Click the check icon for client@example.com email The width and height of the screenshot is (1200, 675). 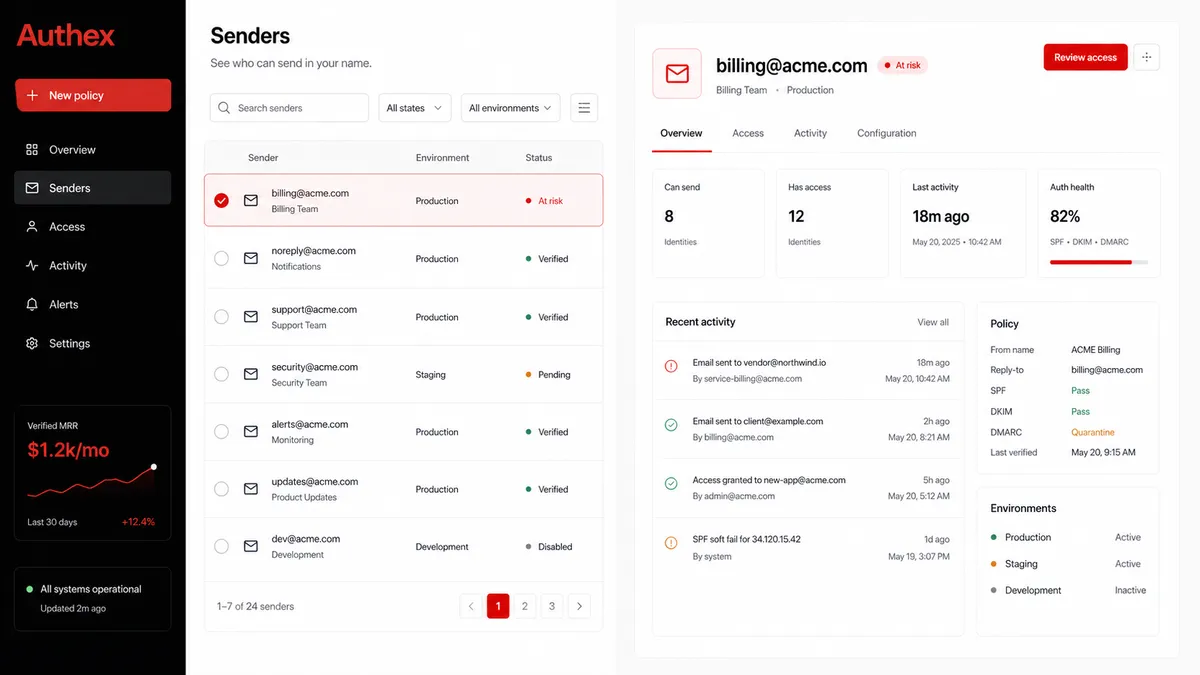pos(671,425)
